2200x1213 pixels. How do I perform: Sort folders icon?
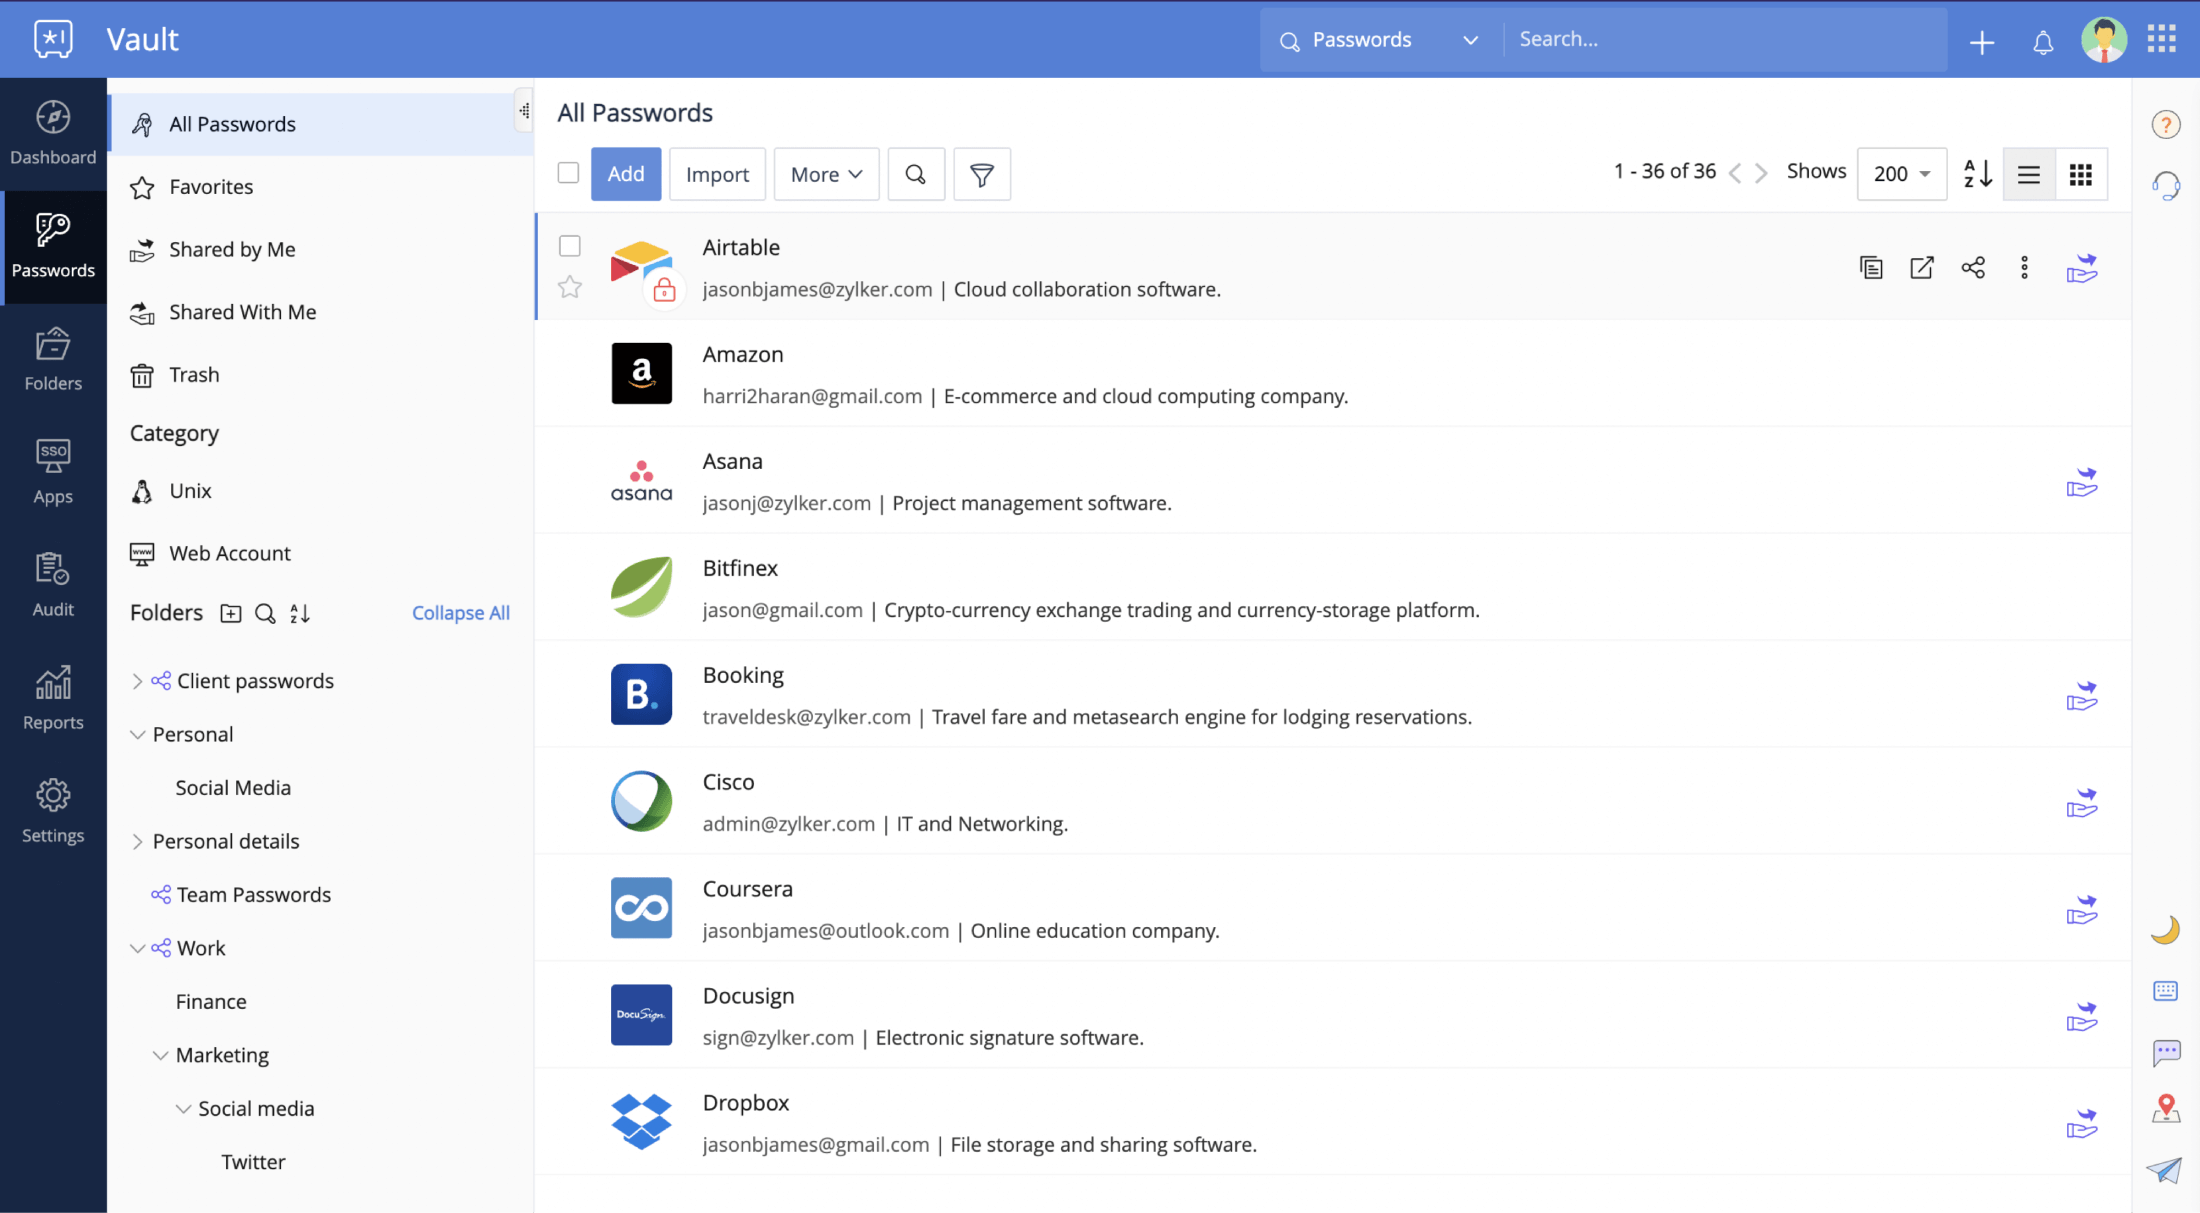tap(300, 613)
